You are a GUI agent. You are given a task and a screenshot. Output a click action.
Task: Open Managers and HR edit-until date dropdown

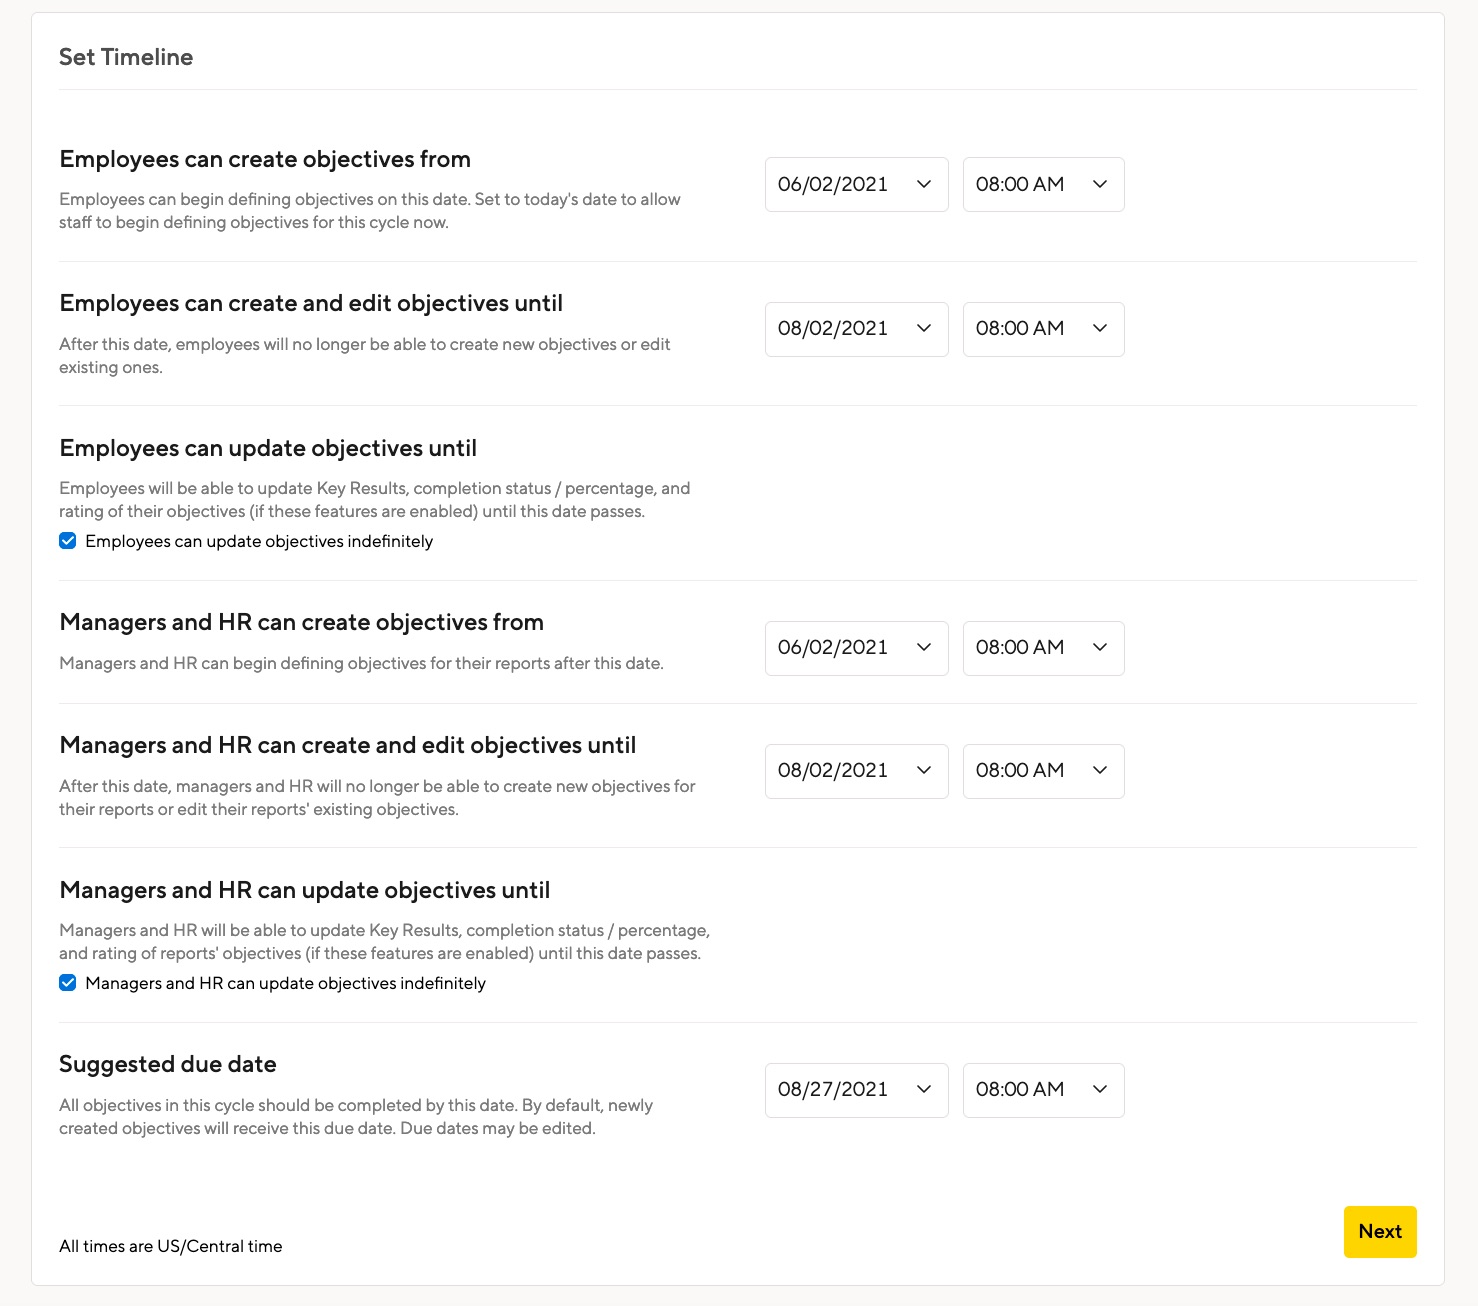coord(855,771)
